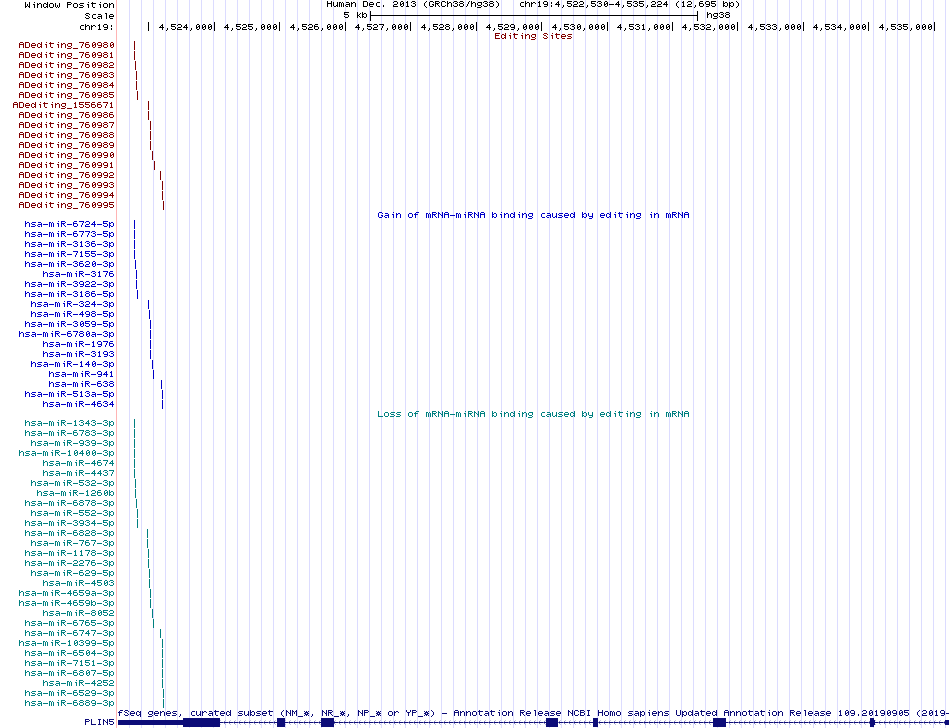Click the ADediting_760995 label
This screenshot has width=950, height=728.
(x=67, y=205)
